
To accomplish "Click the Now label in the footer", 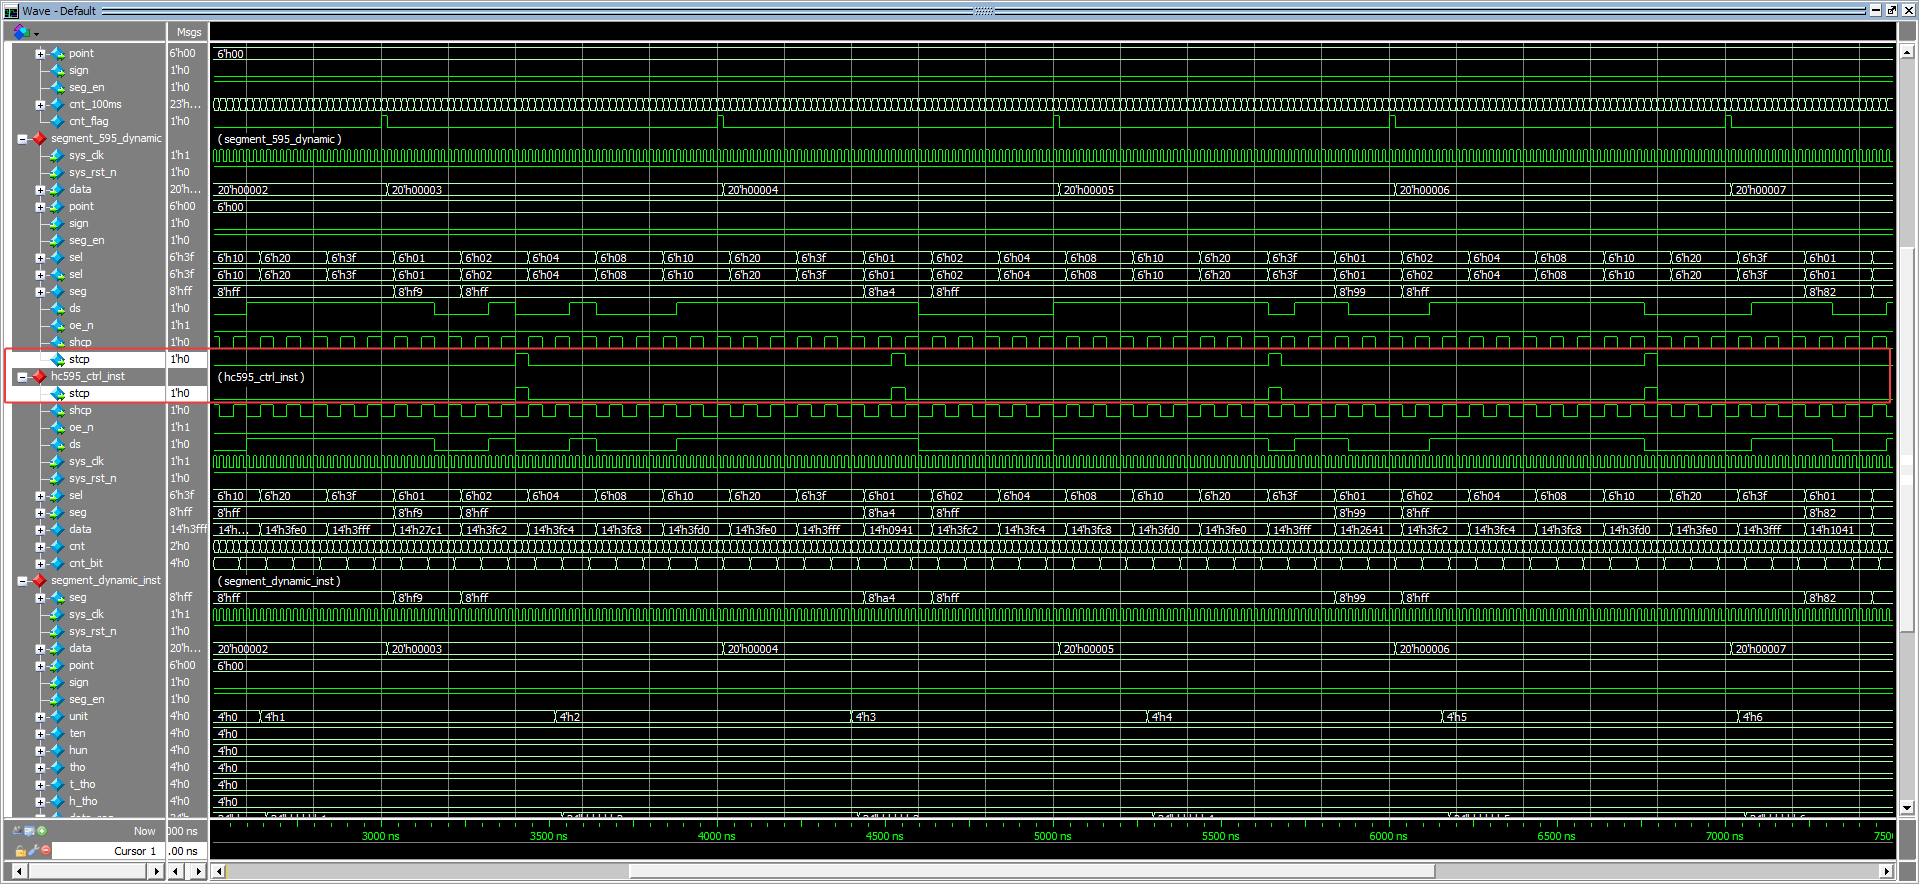I will pos(145,831).
